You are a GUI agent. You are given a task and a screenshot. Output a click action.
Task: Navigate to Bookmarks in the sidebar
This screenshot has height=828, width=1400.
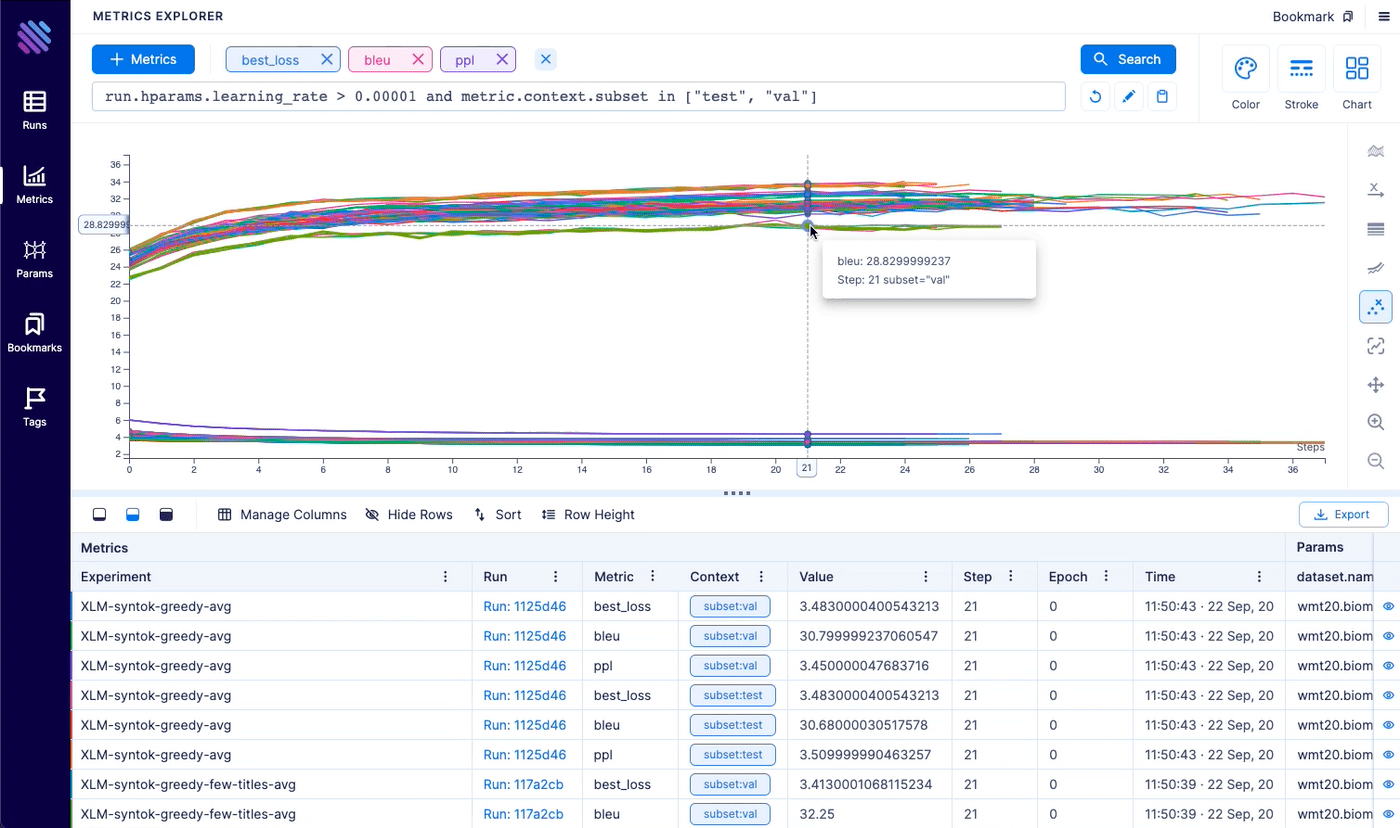pos(34,332)
